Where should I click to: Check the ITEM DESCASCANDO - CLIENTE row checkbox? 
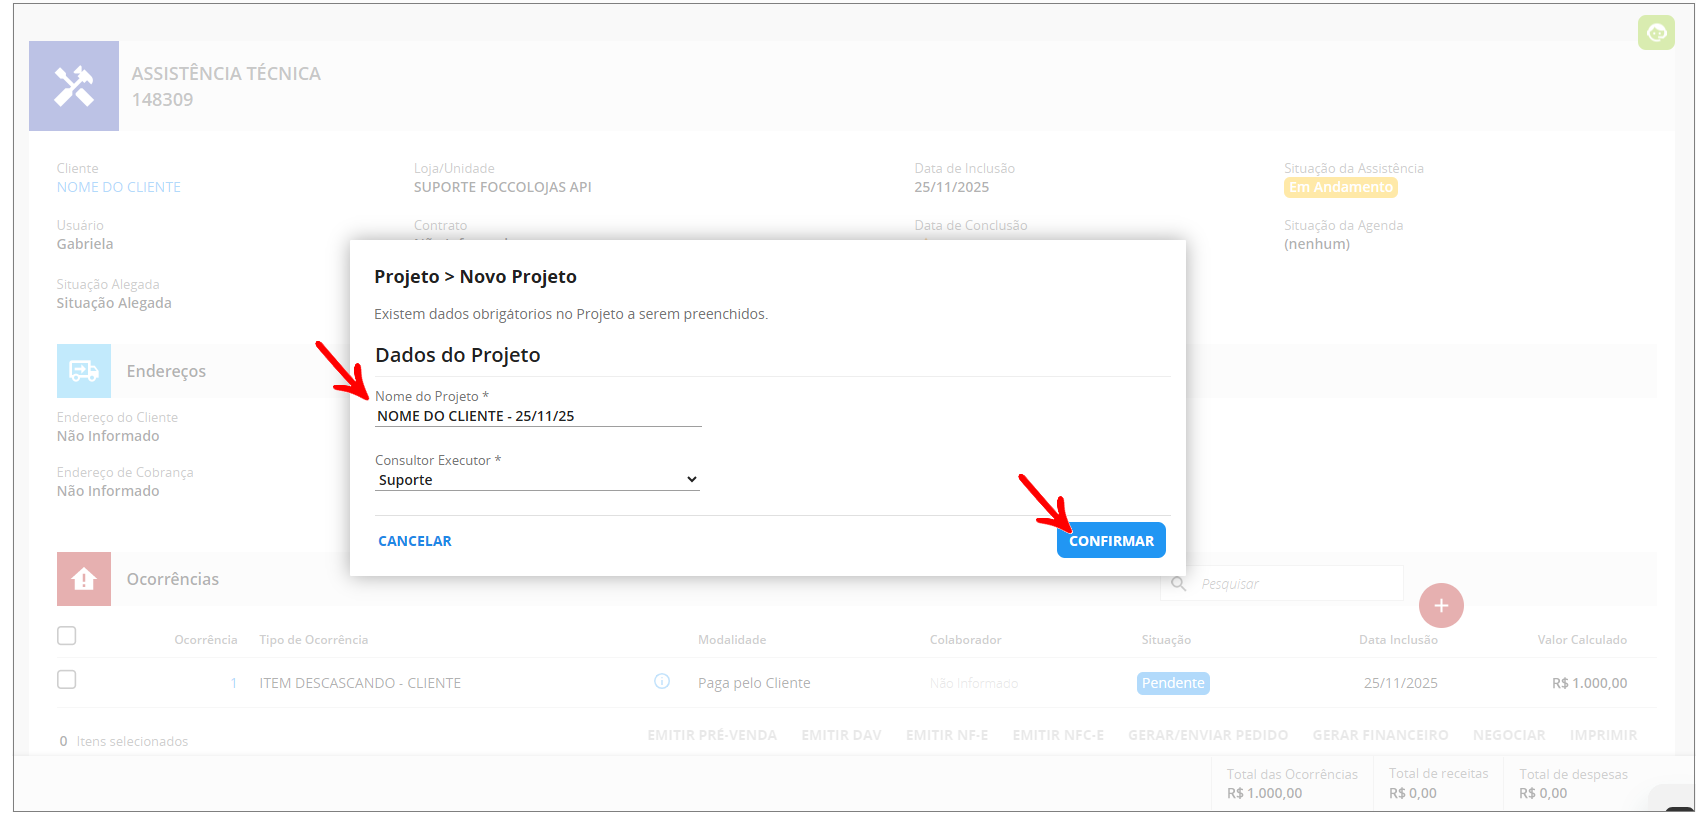click(67, 680)
